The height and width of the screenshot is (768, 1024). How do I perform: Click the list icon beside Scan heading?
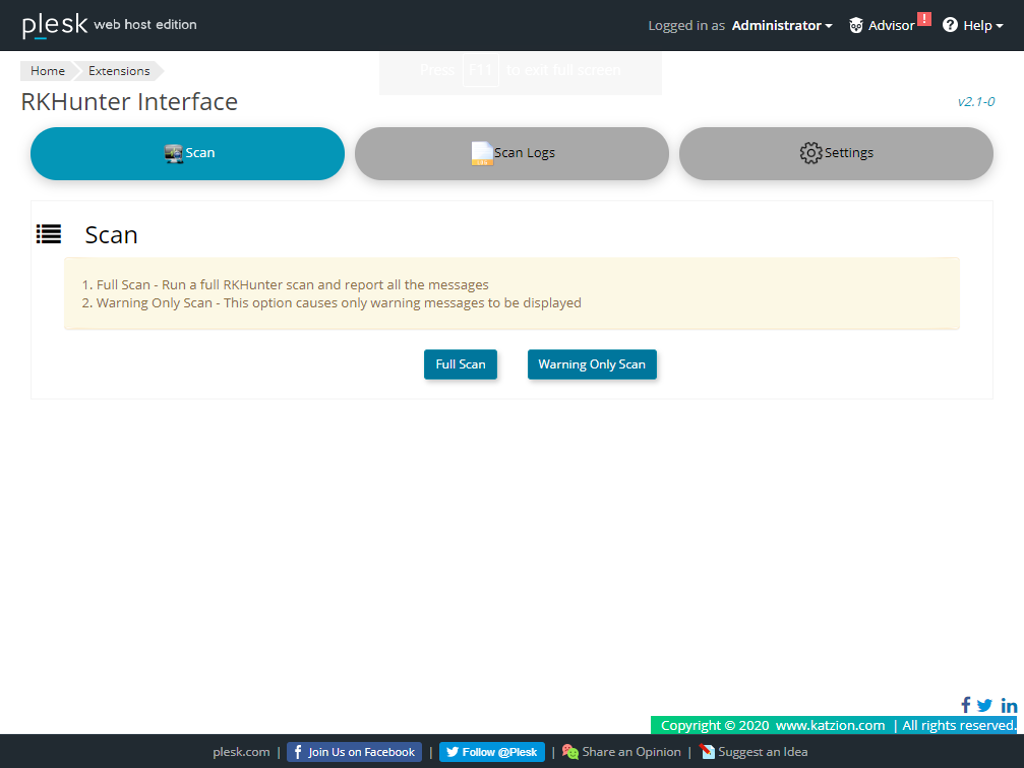[48, 234]
